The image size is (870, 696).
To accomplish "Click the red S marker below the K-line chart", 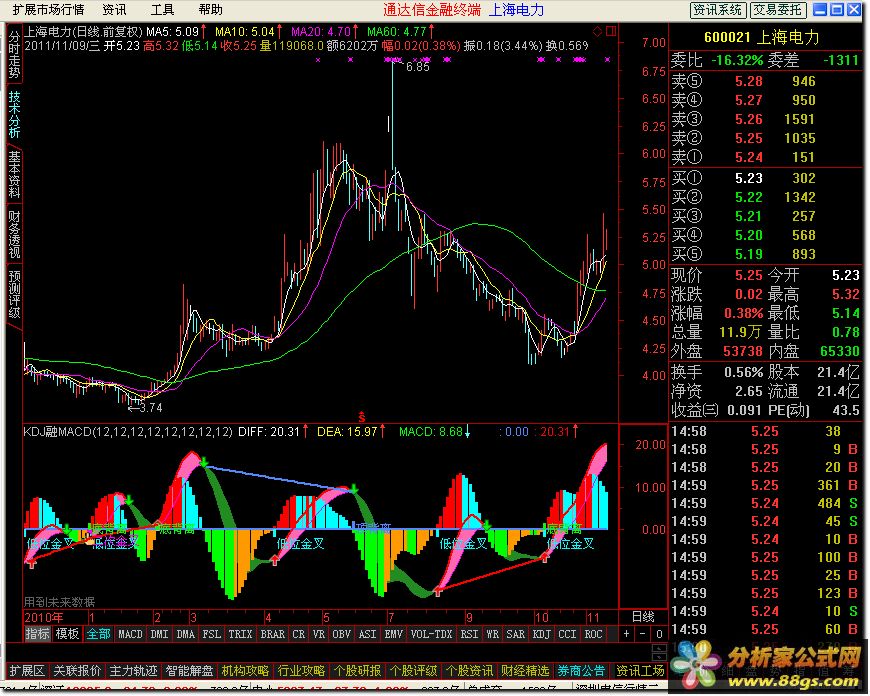I will pos(362,417).
